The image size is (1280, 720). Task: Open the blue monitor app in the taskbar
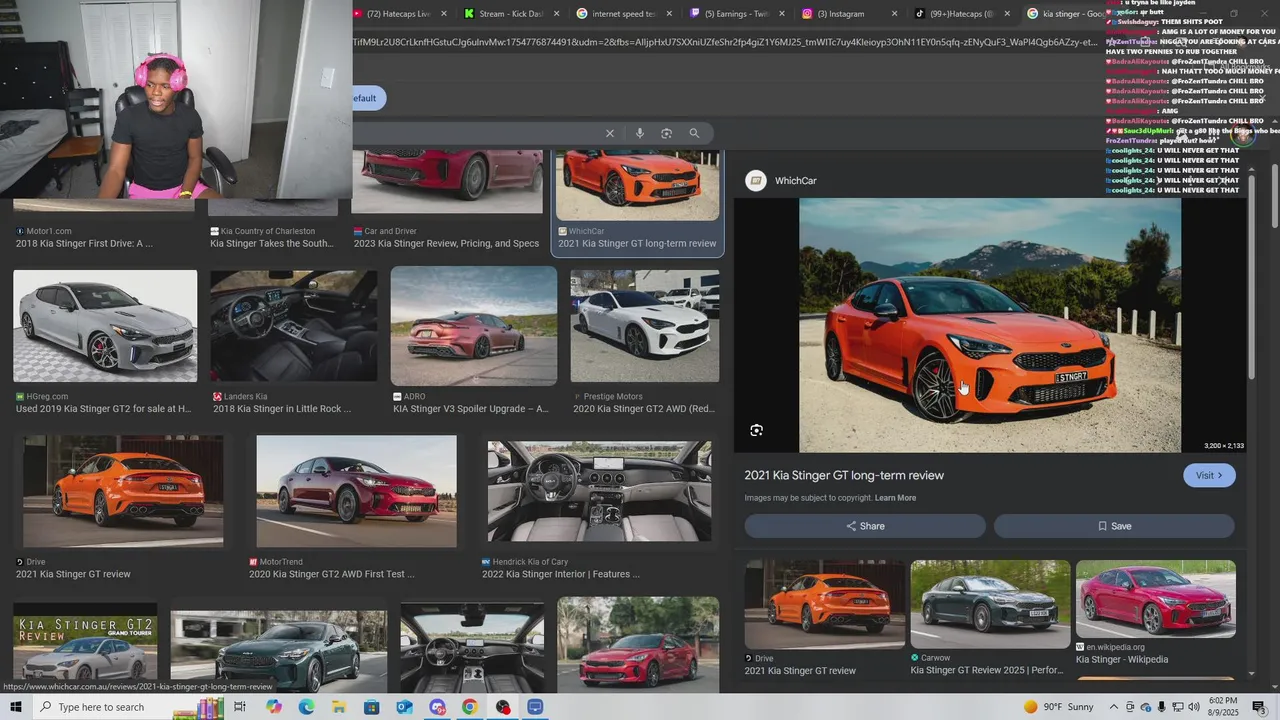point(535,707)
